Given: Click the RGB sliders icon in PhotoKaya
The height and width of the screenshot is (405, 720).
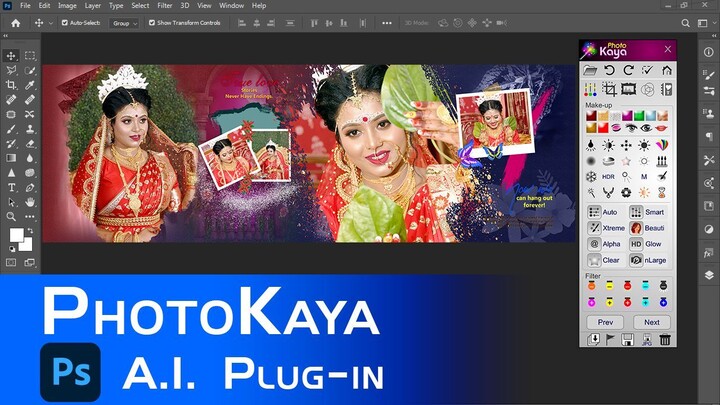Looking at the screenshot, I should click(x=590, y=89).
